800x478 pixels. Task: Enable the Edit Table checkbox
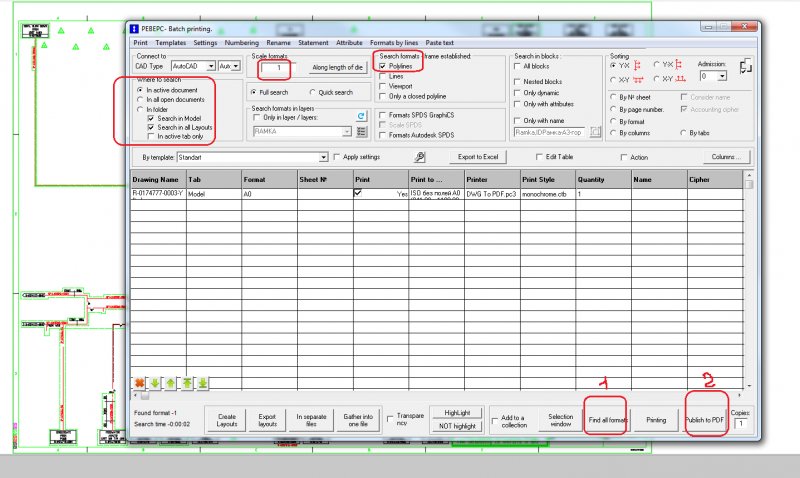coord(539,157)
